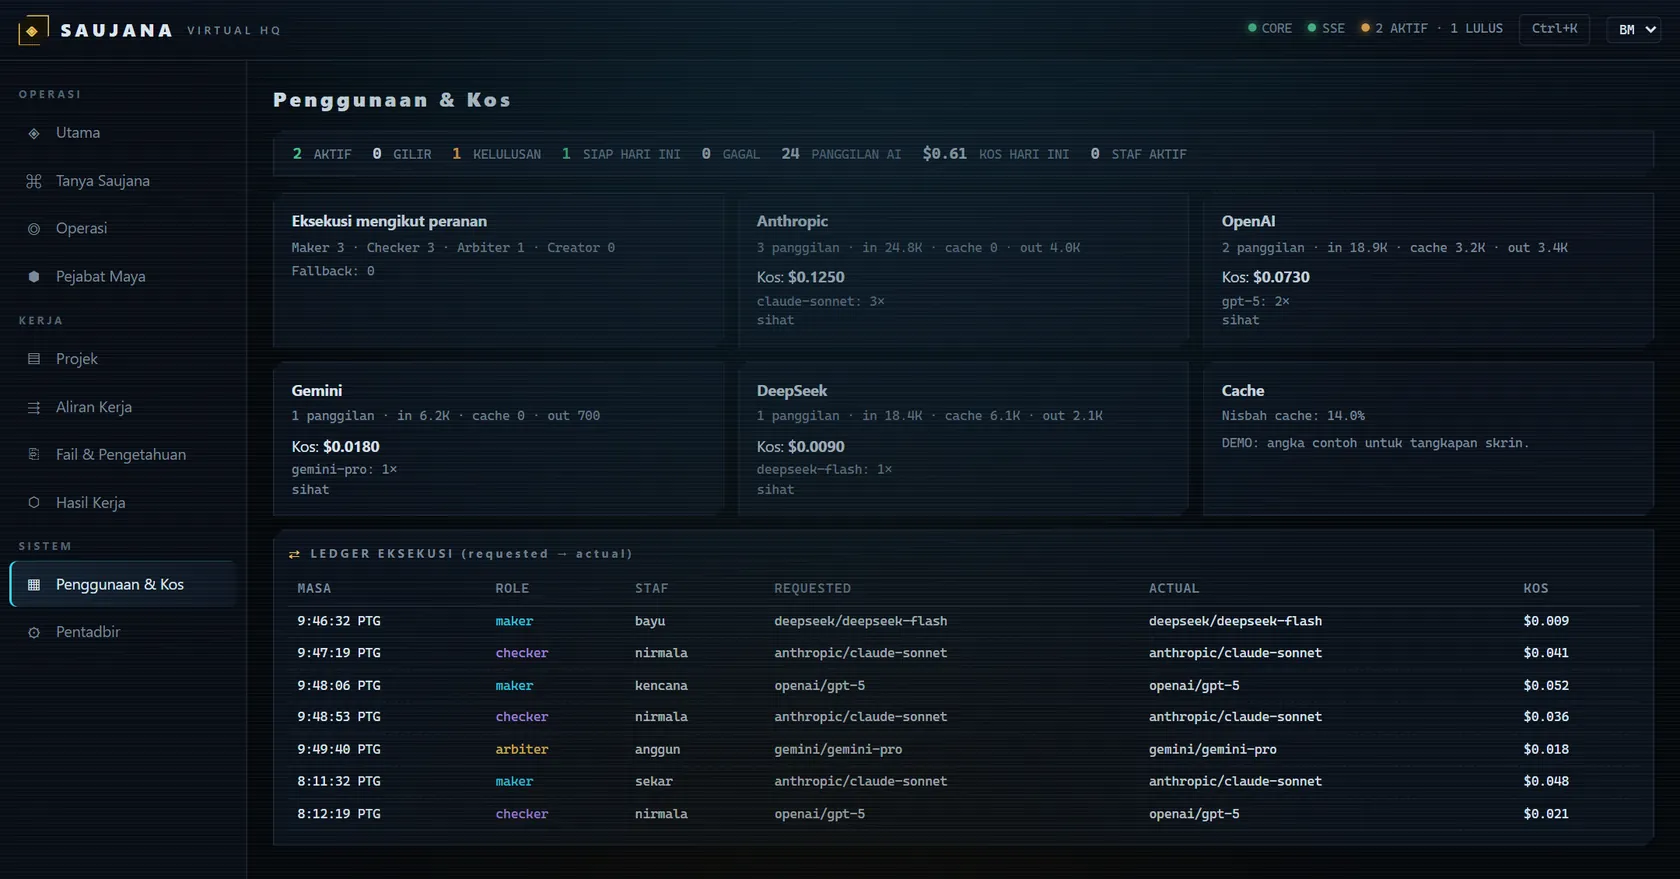Viewport: 1680px width, 879px height.
Task: Click staff name 'kencana' in ledger
Action: coord(661,686)
